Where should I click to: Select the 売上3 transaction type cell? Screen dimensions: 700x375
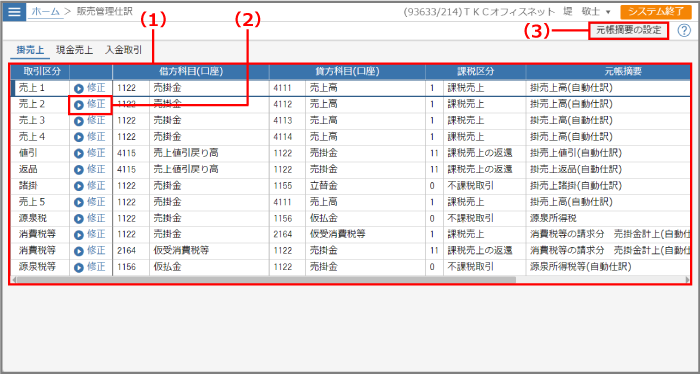[x=40, y=121]
